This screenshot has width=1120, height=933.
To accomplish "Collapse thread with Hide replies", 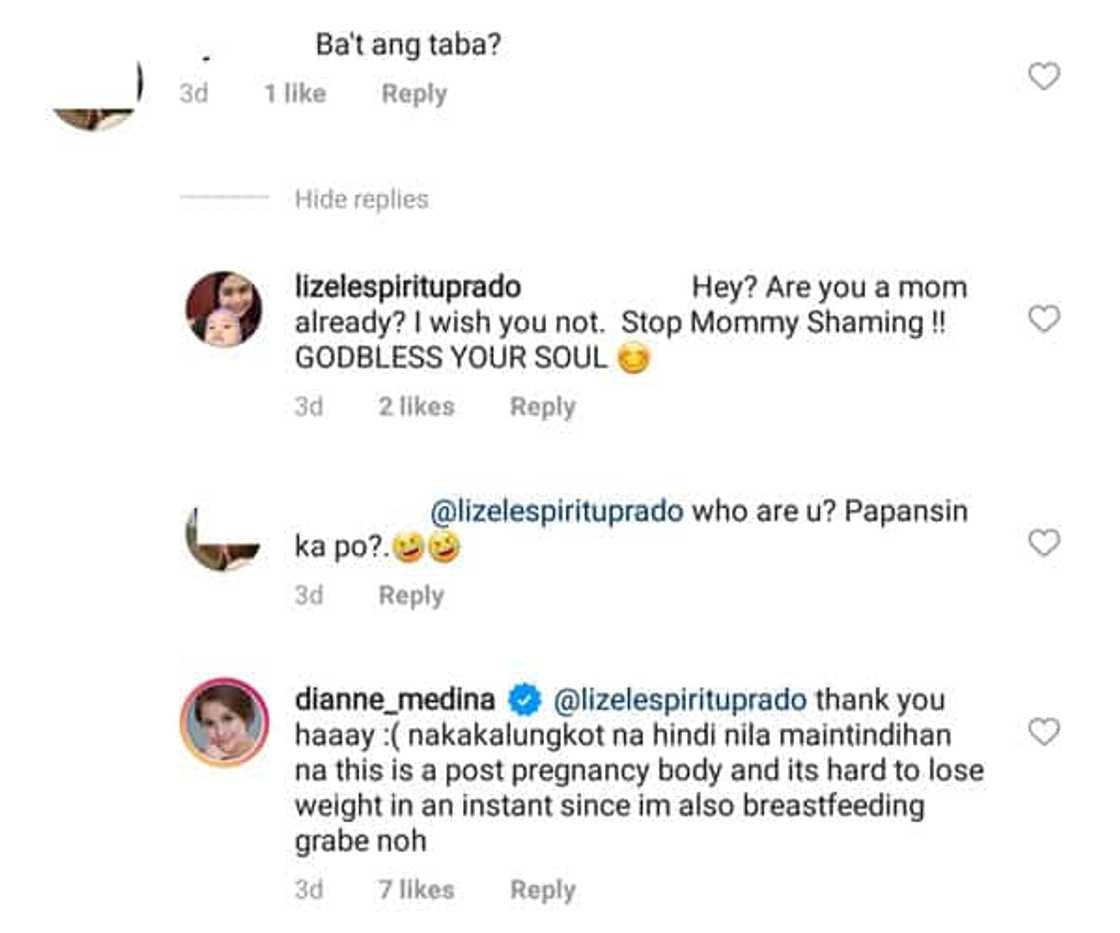I will [x=361, y=199].
